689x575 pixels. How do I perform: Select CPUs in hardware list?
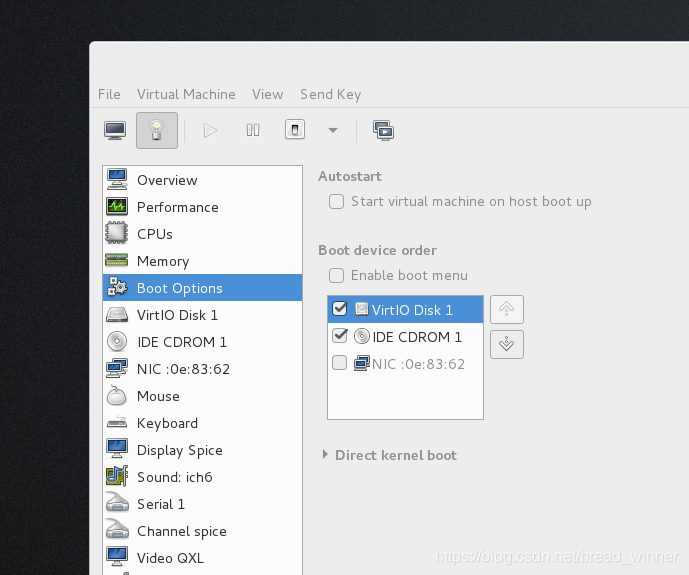point(203,234)
